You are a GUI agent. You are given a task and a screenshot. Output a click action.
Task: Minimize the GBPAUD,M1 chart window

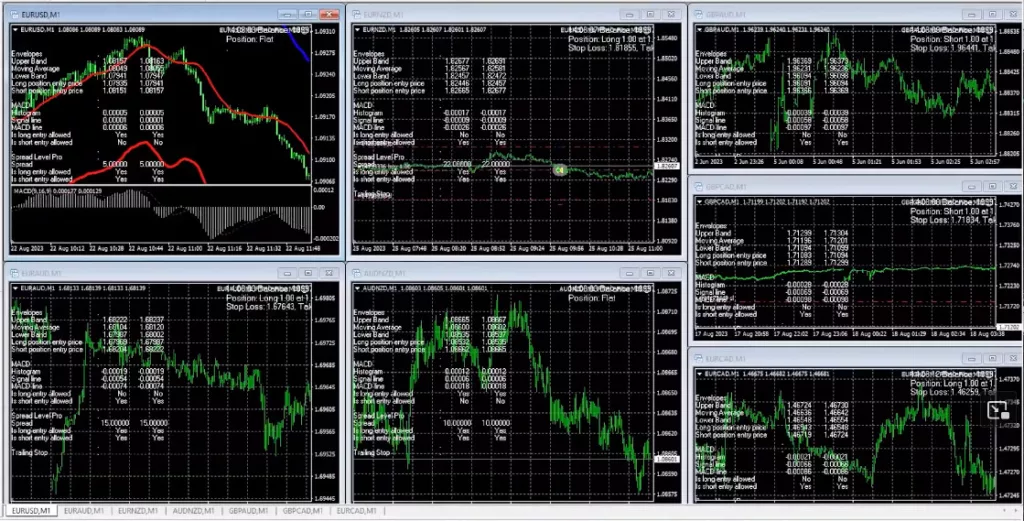coord(974,15)
